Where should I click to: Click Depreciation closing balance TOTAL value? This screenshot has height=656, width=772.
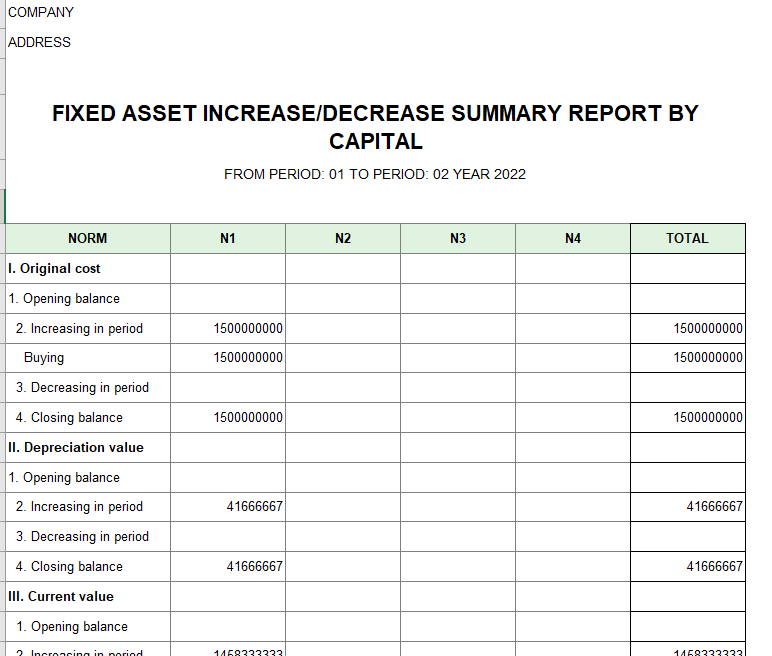(714, 567)
